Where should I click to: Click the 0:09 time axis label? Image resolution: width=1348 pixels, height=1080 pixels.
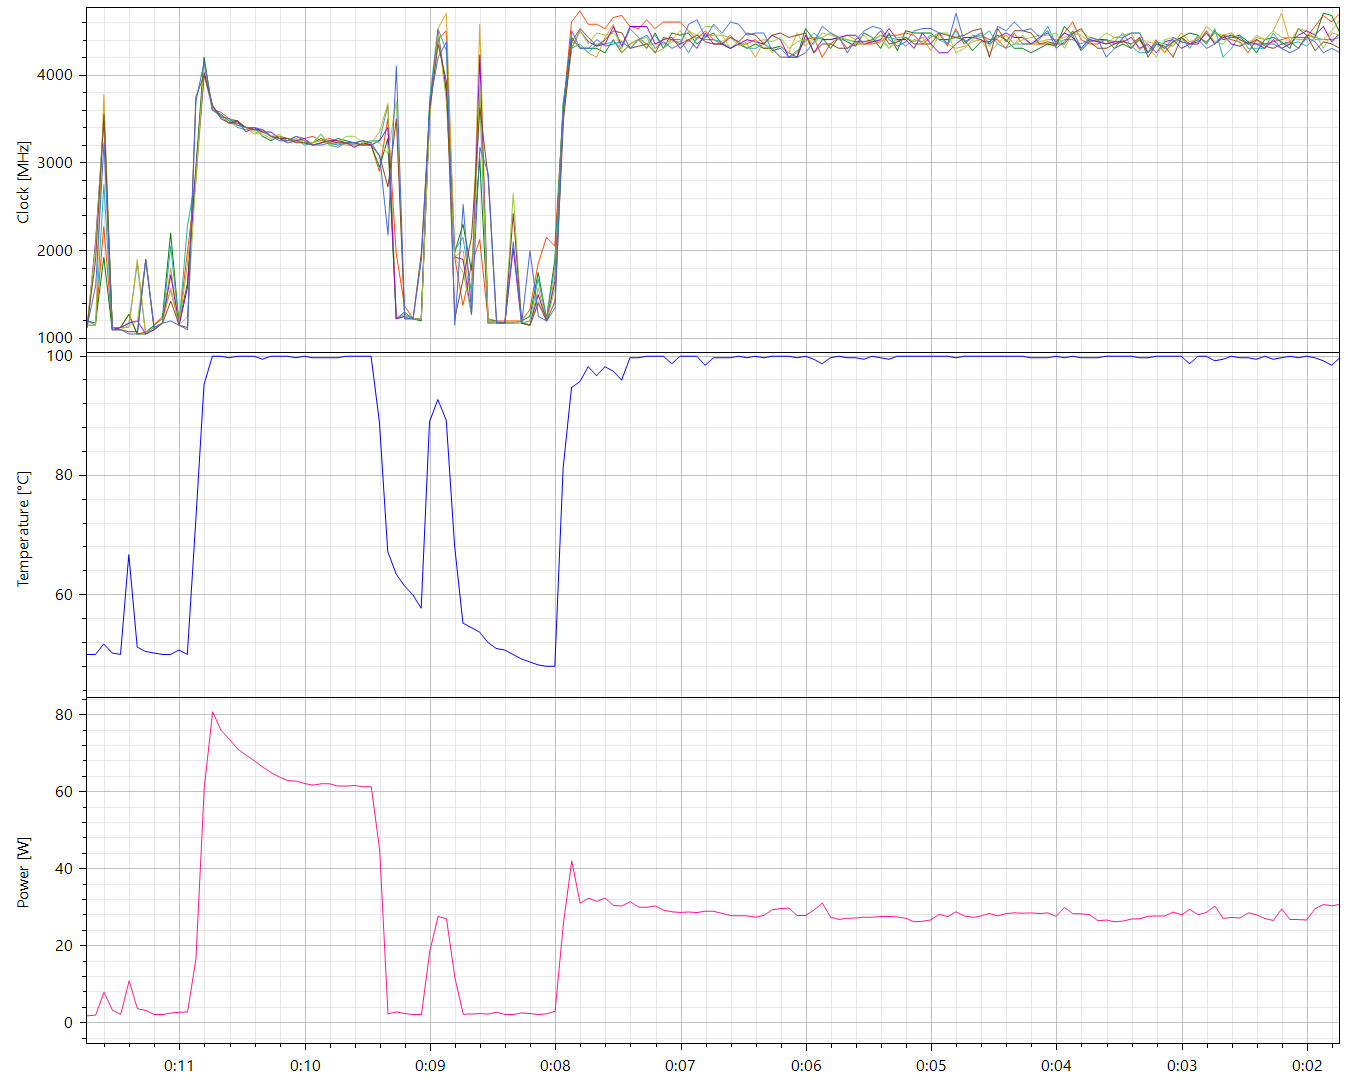click(x=430, y=1065)
